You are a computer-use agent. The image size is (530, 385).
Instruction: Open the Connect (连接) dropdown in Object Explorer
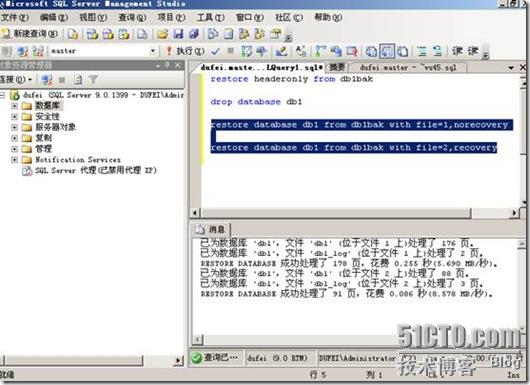[x=16, y=80]
